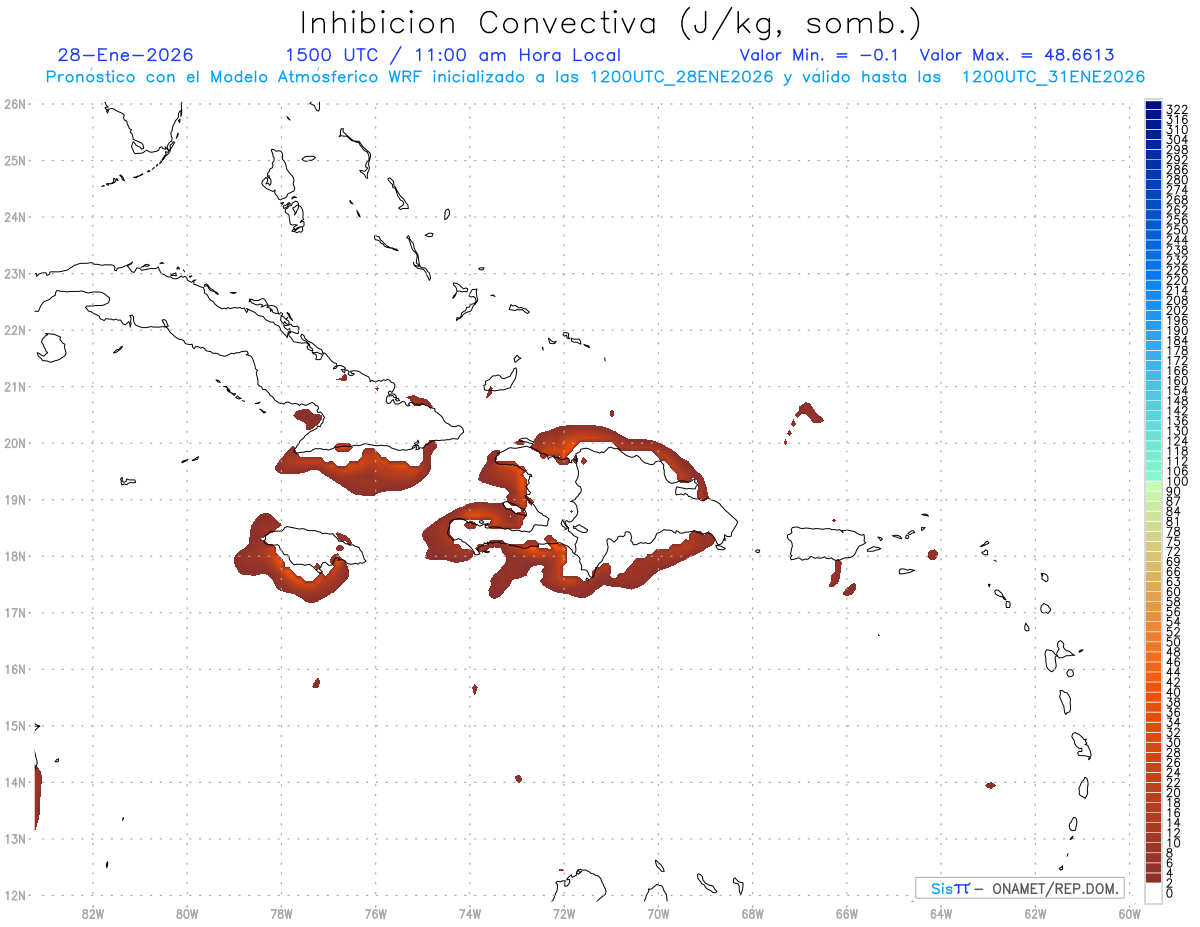Click the colorbar's top value label 322
1200x927 pixels.
(1177, 108)
